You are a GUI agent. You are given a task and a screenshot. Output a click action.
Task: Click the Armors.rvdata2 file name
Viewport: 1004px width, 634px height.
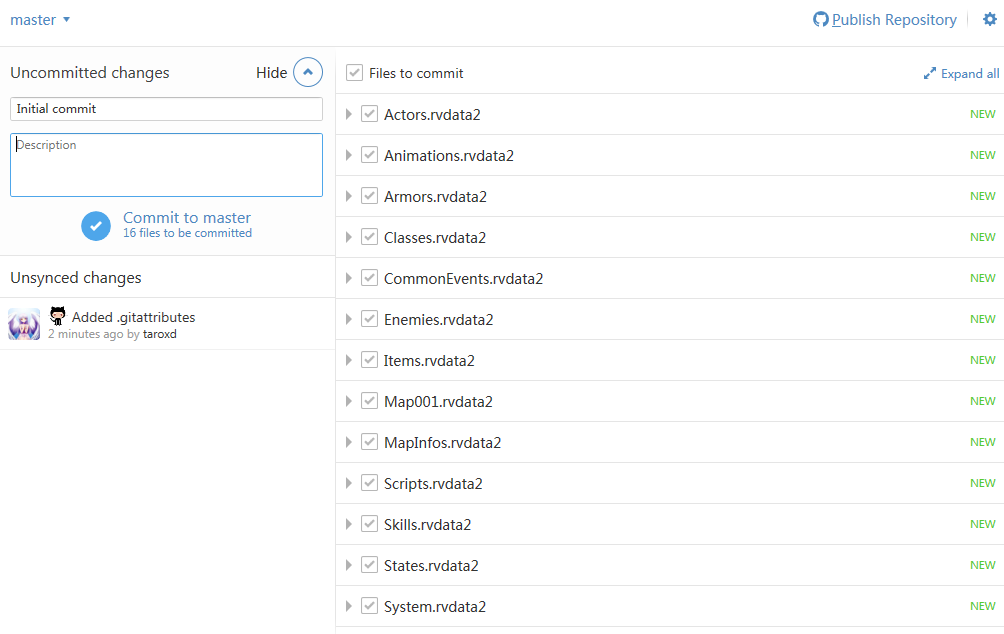(x=435, y=197)
